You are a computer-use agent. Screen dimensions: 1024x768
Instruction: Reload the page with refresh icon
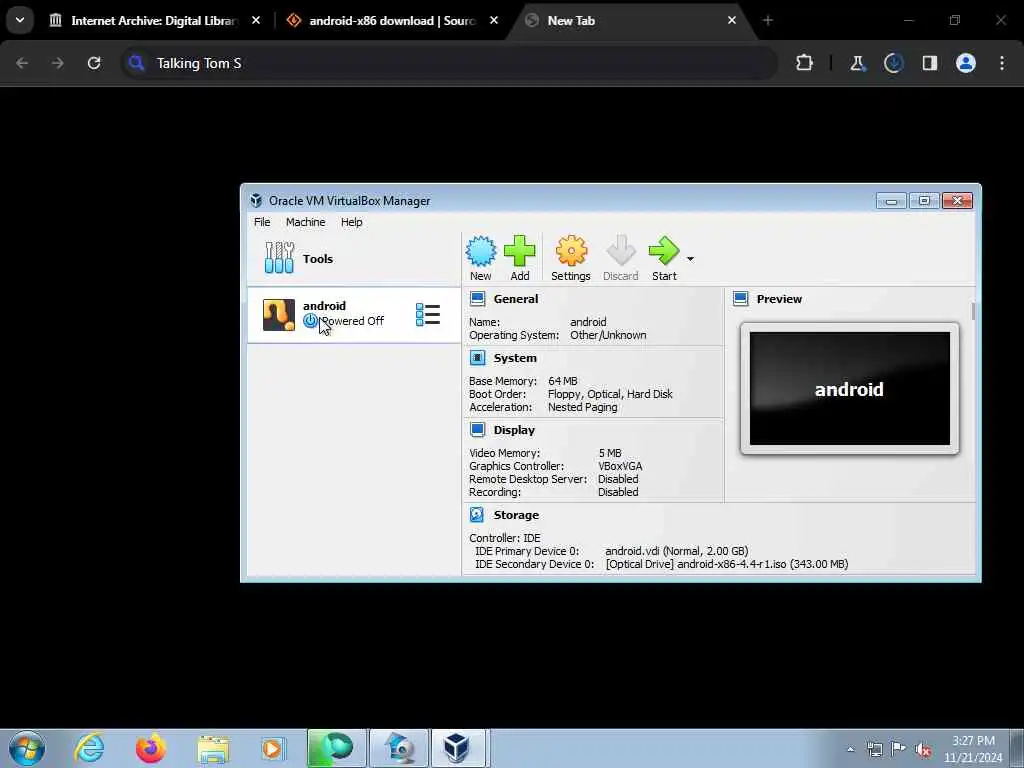click(94, 63)
